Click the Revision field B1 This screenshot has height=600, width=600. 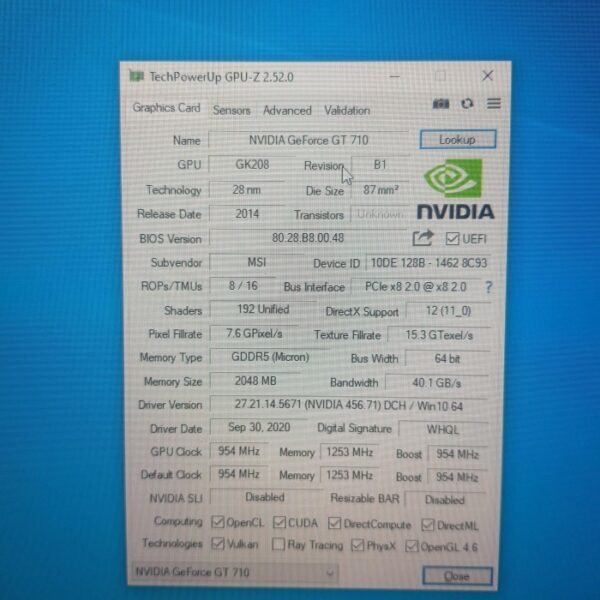point(380,165)
